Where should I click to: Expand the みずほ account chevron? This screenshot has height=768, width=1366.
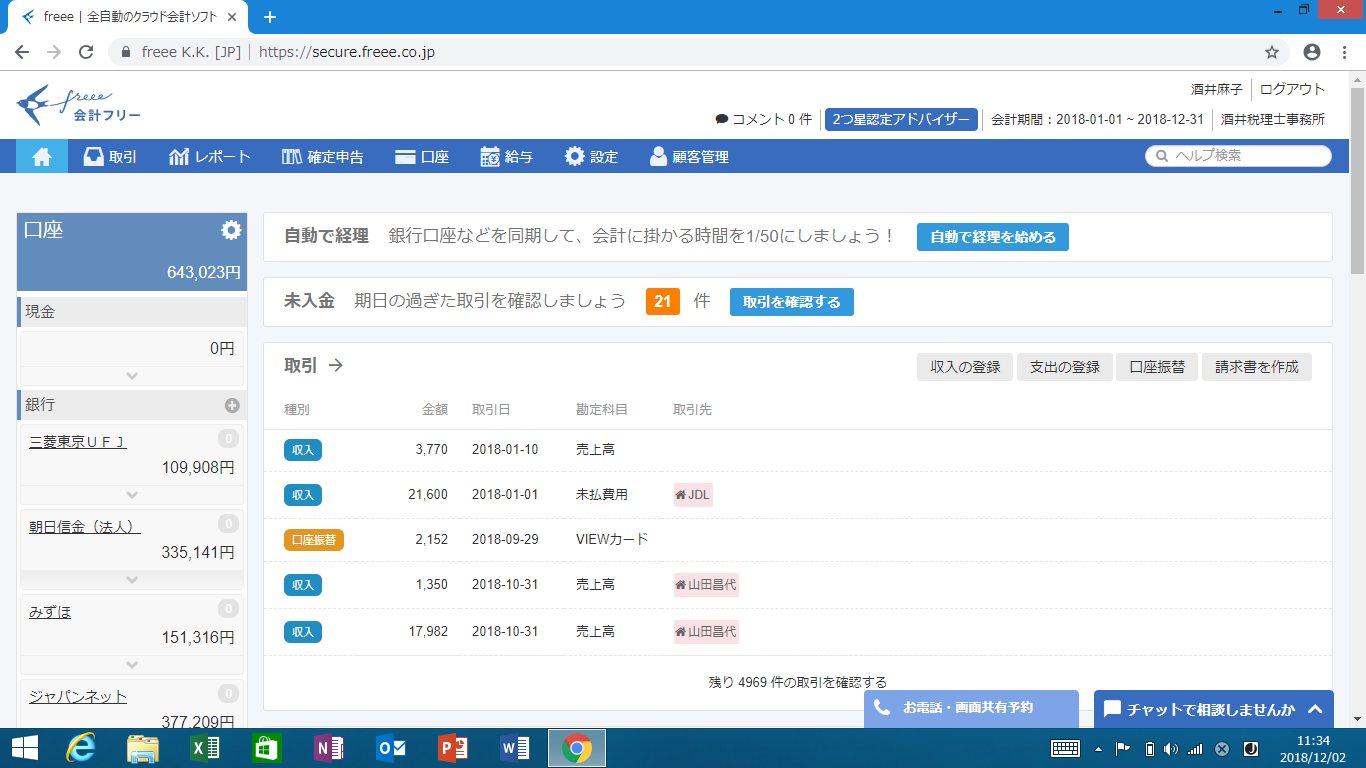tap(132, 664)
